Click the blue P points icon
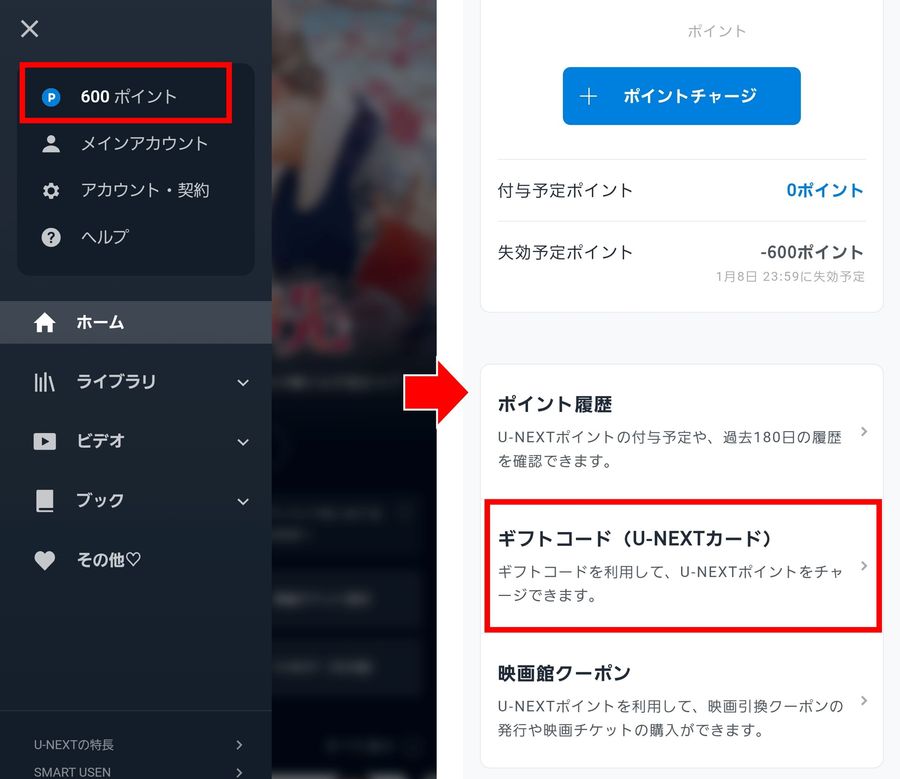900x779 pixels. (x=51, y=97)
